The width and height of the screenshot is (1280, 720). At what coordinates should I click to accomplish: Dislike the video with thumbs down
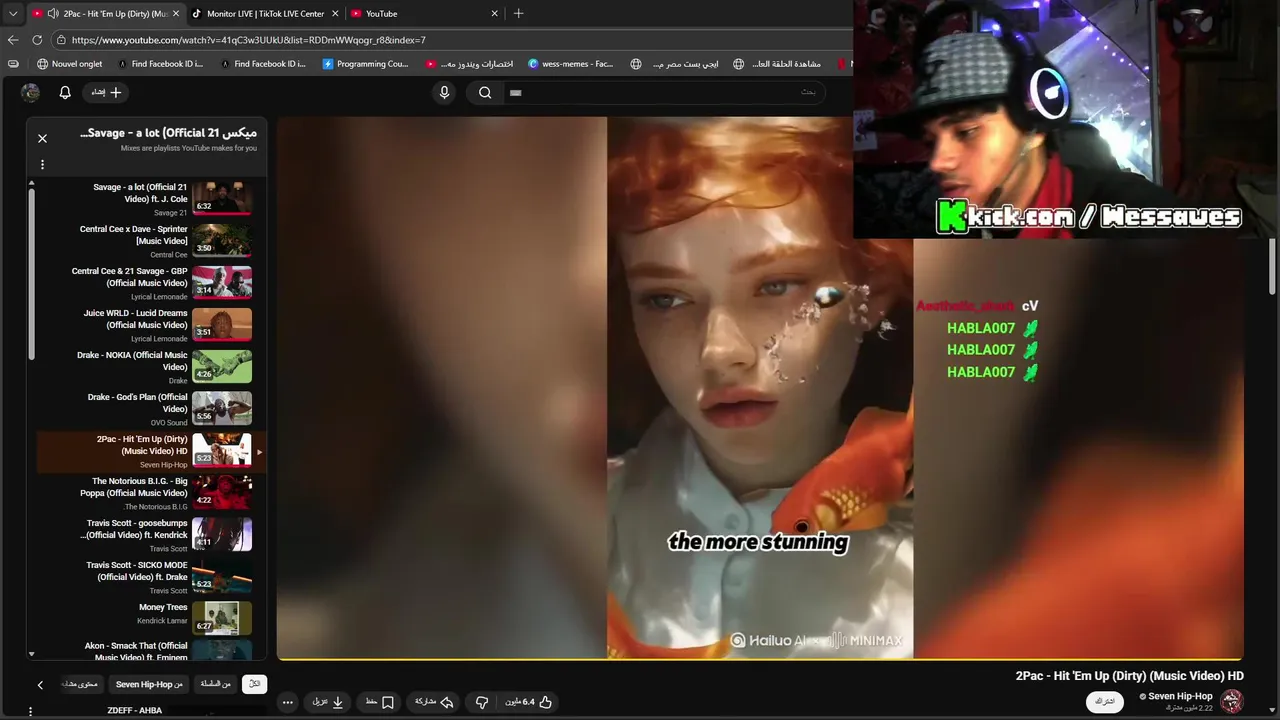pyautogui.click(x=482, y=702)
